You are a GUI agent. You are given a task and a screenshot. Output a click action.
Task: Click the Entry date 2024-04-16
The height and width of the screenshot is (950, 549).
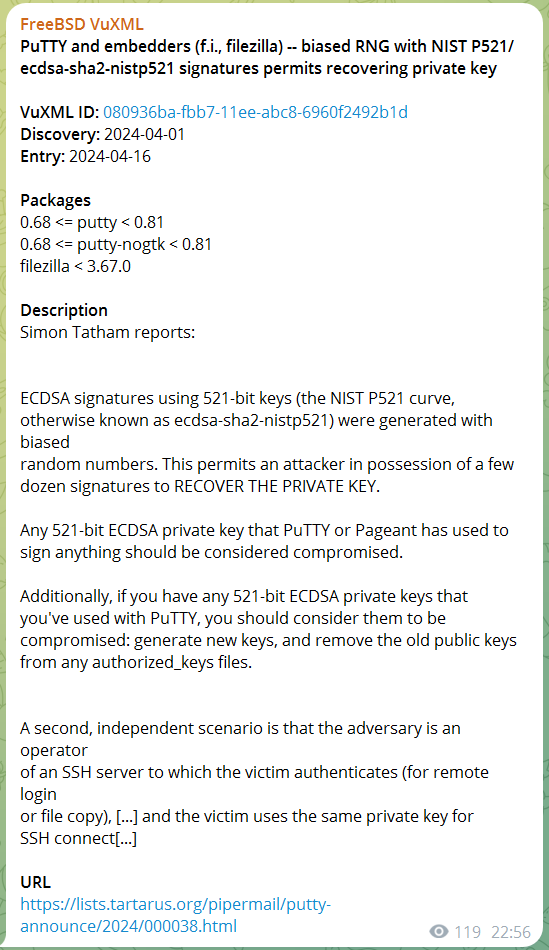(x=110, y=156)
